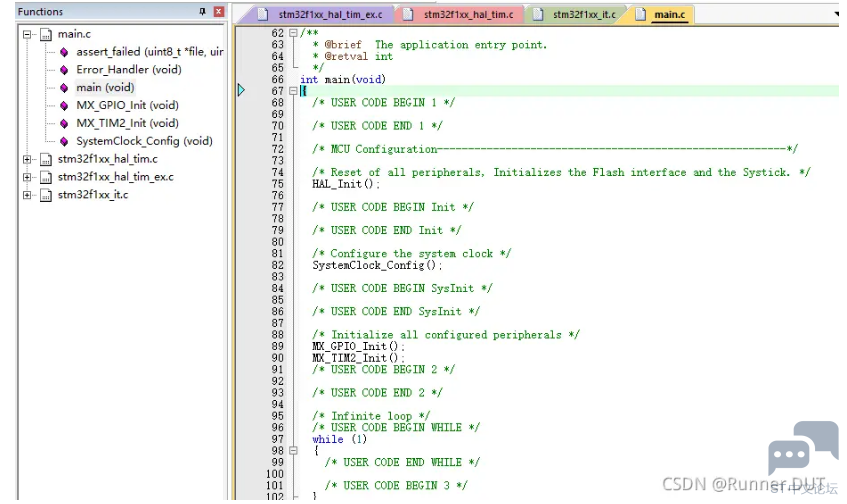
Task: Collapse the while loop fold at line 98
Action: 293,450
